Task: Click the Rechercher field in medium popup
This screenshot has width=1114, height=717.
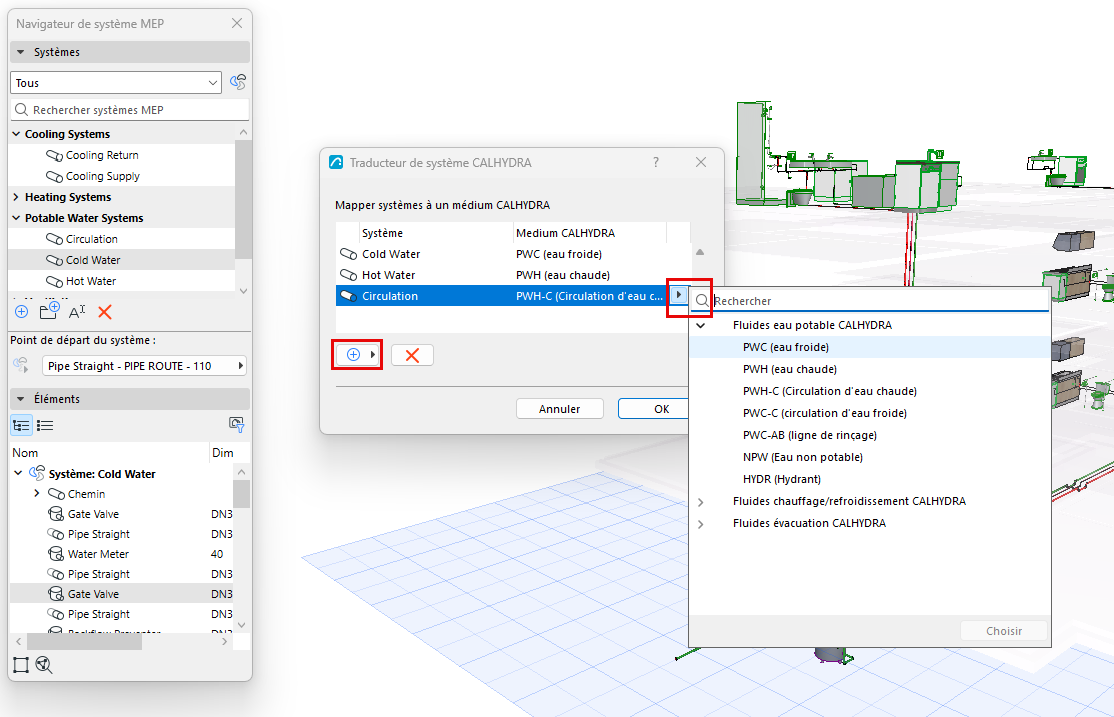Action: (870, 301)
